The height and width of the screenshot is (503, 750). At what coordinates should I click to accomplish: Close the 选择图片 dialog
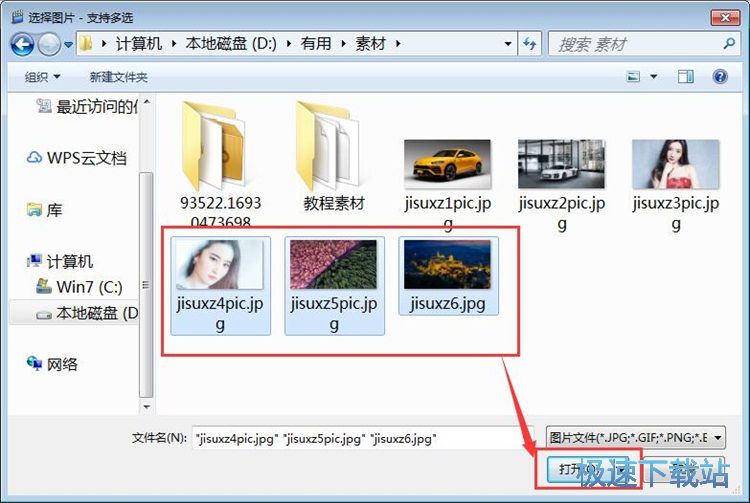725,17
